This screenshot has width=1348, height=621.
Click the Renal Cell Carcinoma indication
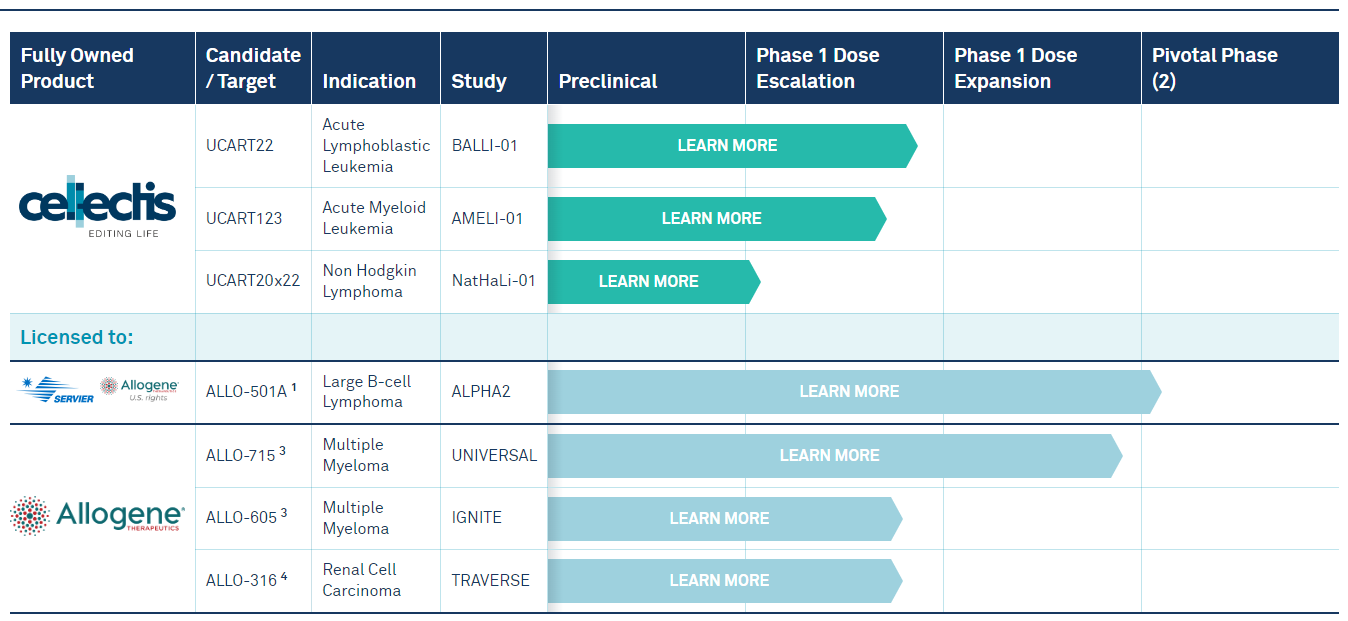click(361, 580)
